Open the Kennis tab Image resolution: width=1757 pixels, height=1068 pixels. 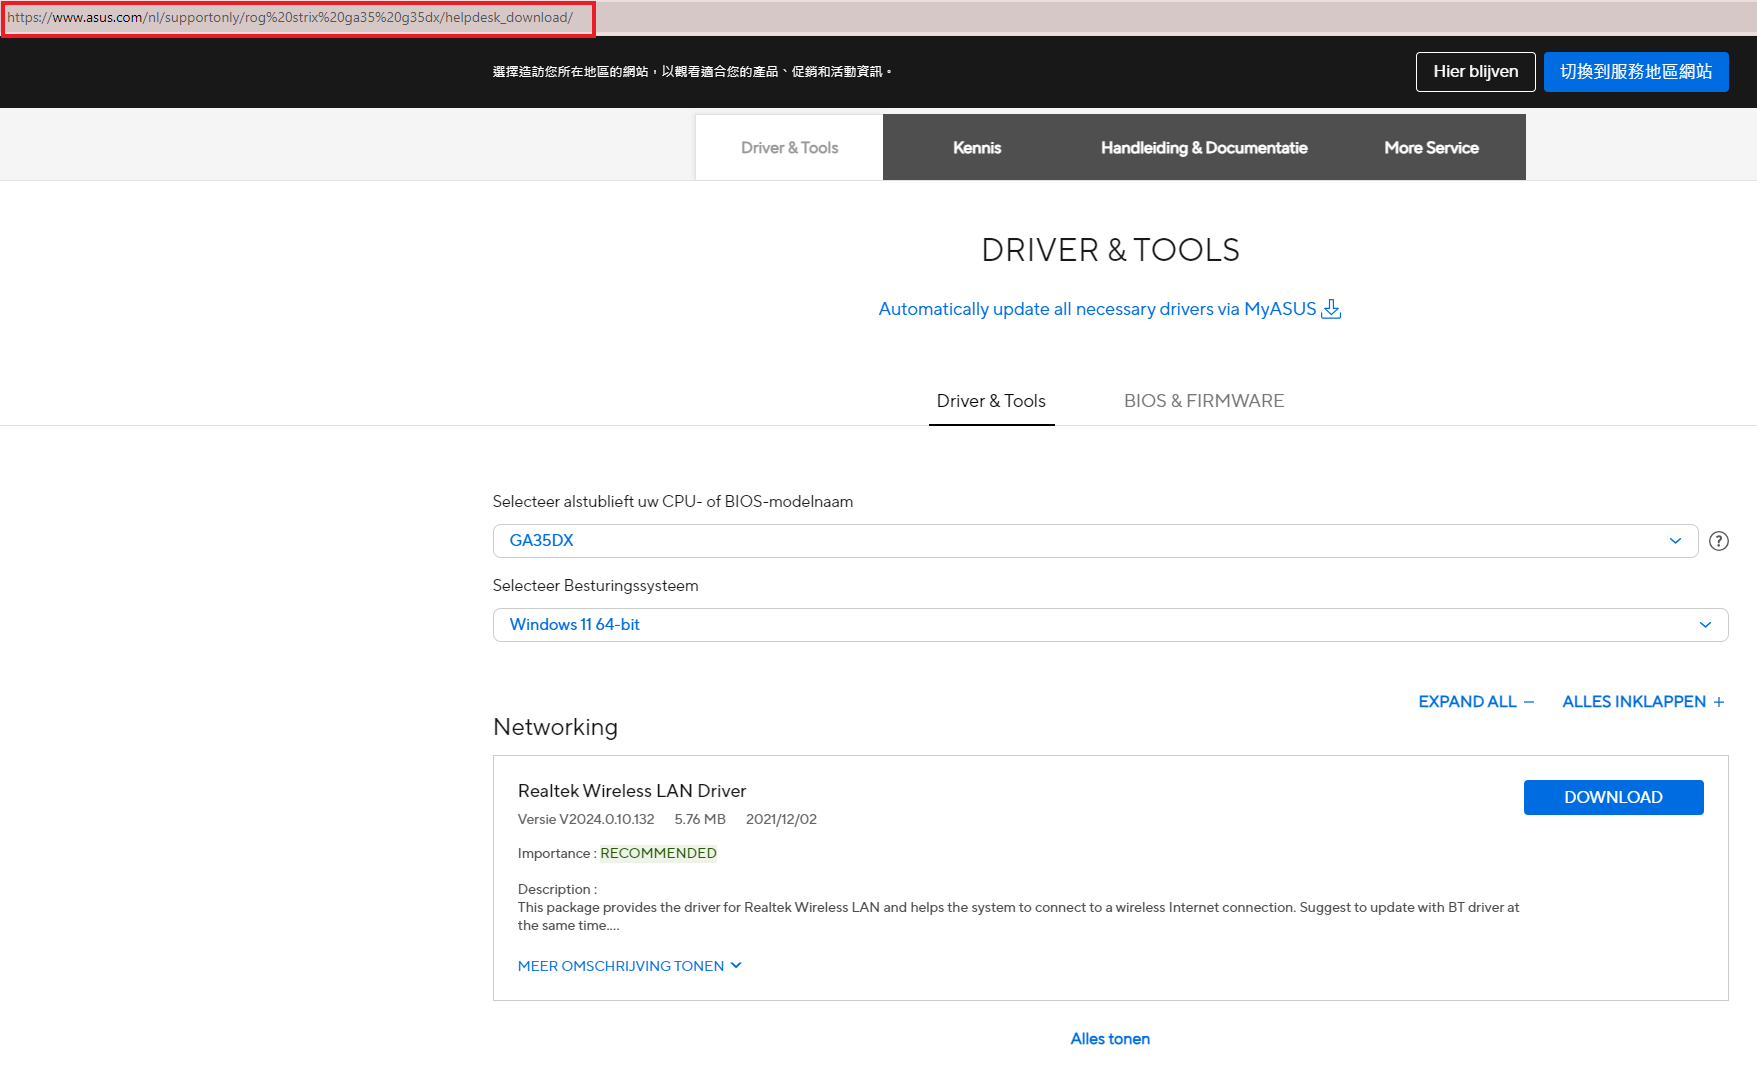point(977,148)
